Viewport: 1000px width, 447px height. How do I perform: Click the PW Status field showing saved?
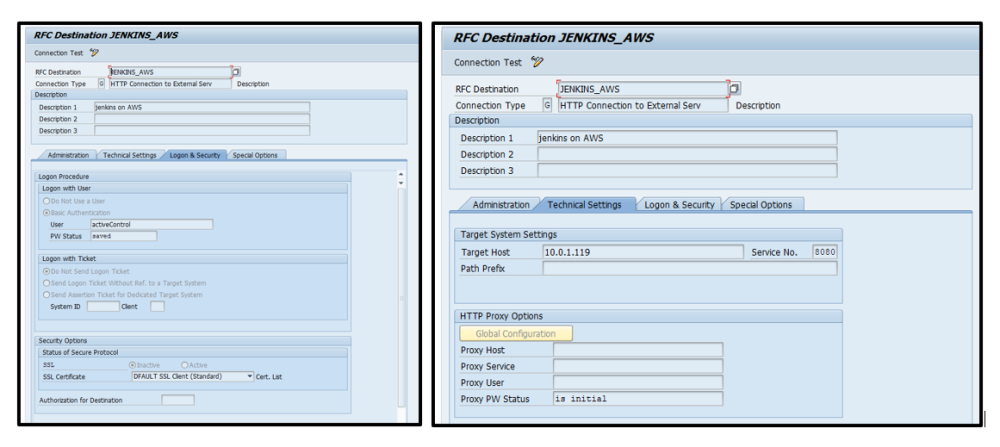pos(124,236)
